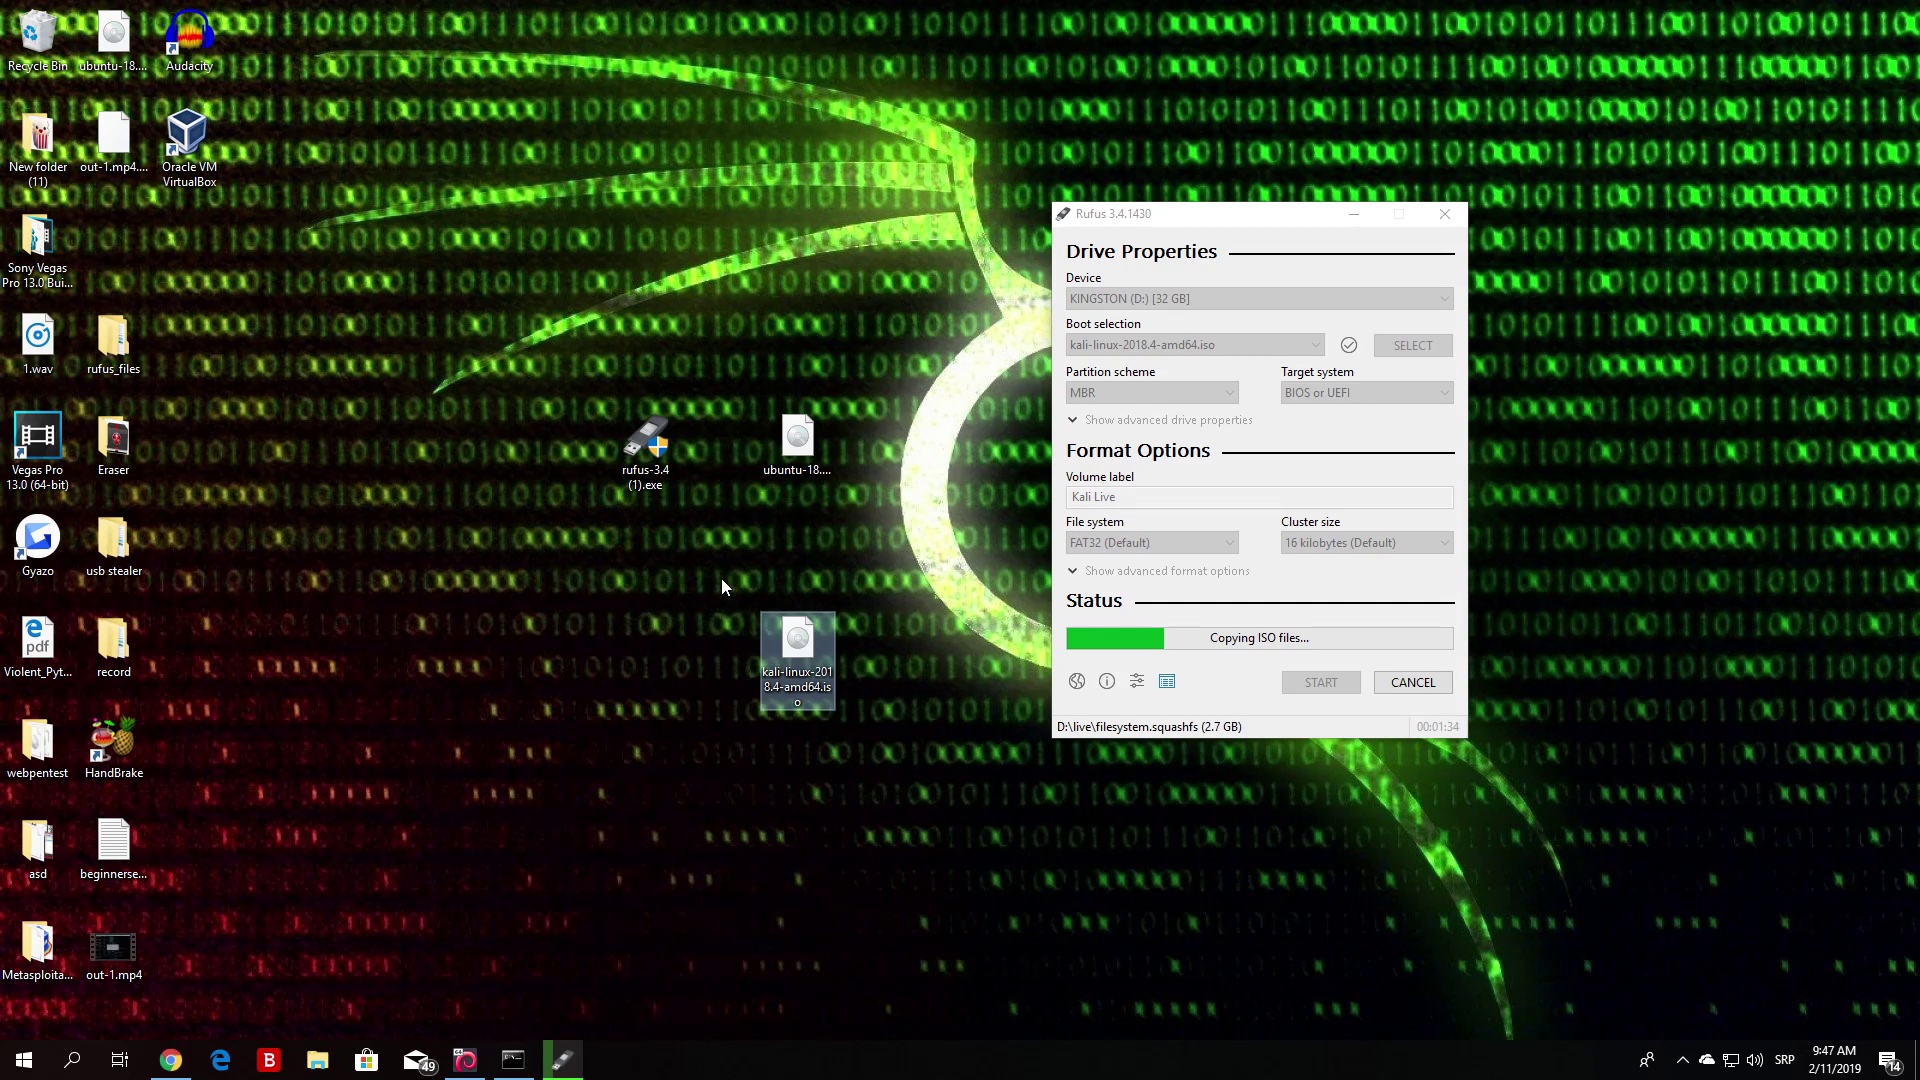Select the HandBrake shortcut
Screen dimensions: 1920x1080
113,749
